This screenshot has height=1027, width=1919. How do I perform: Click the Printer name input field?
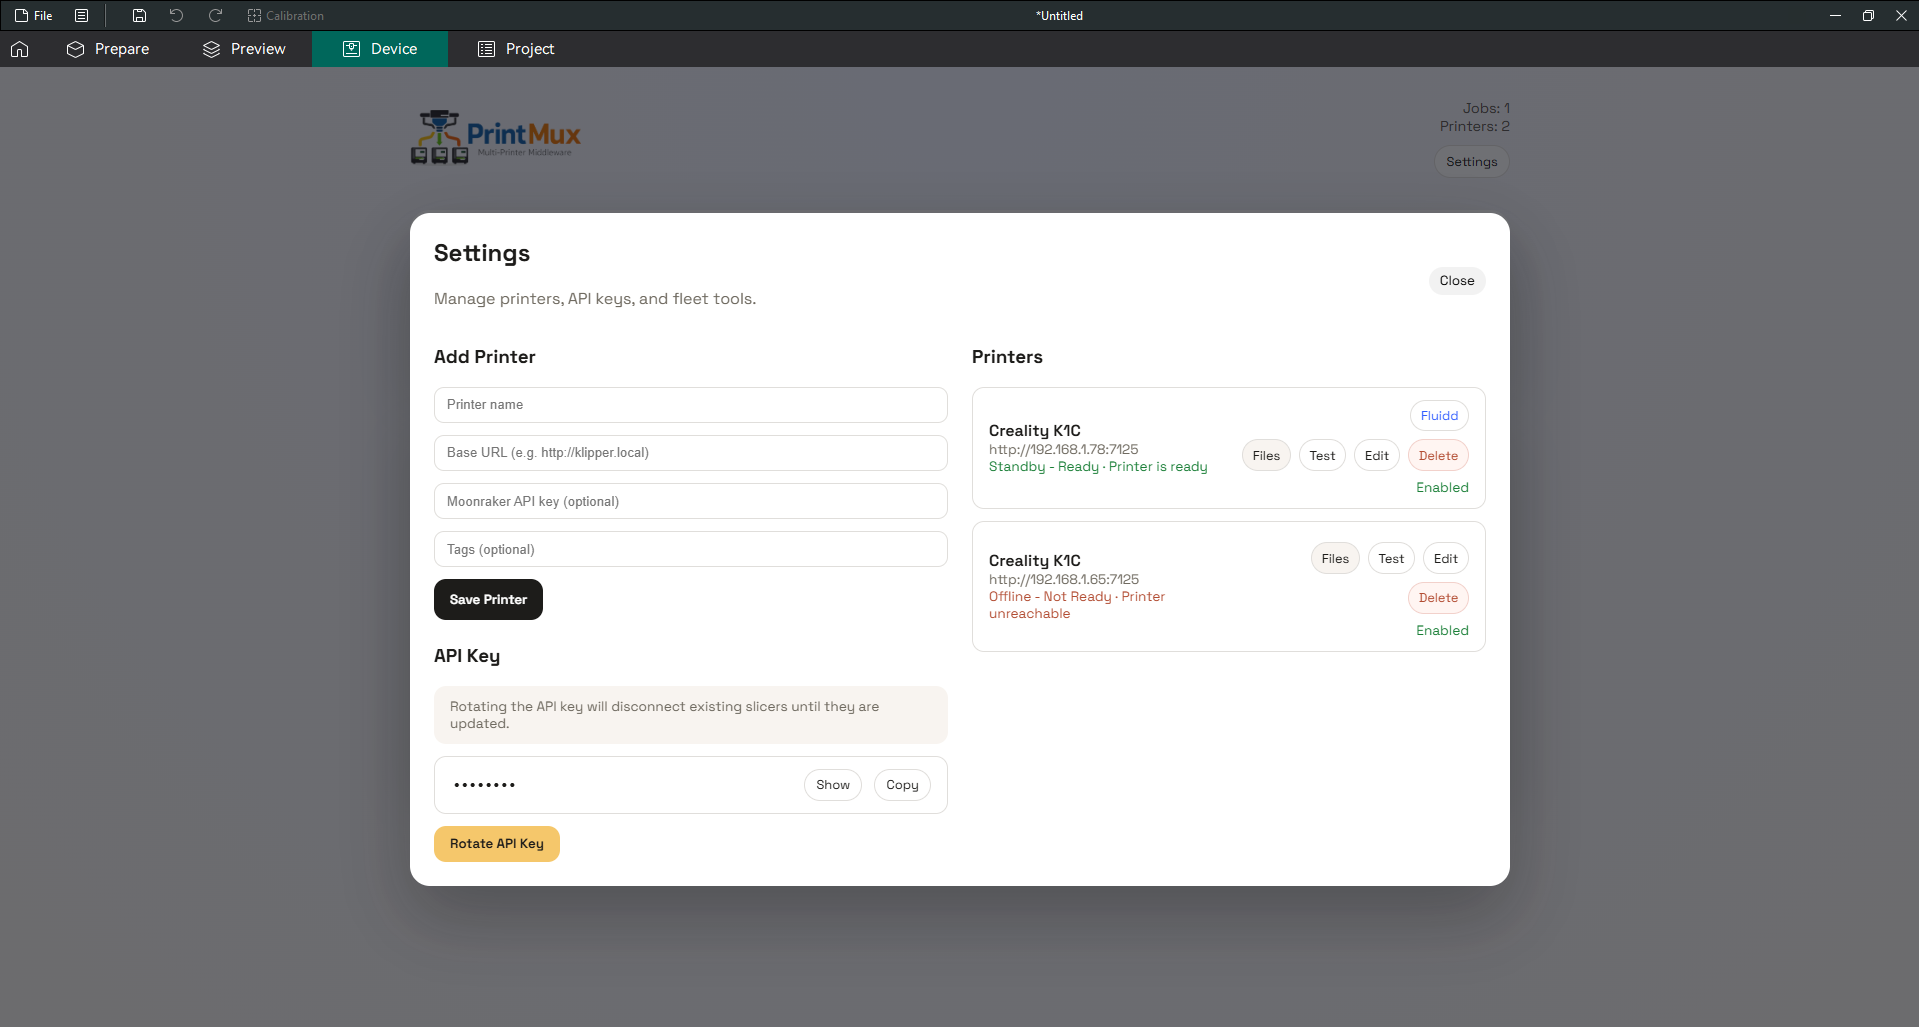690,404
